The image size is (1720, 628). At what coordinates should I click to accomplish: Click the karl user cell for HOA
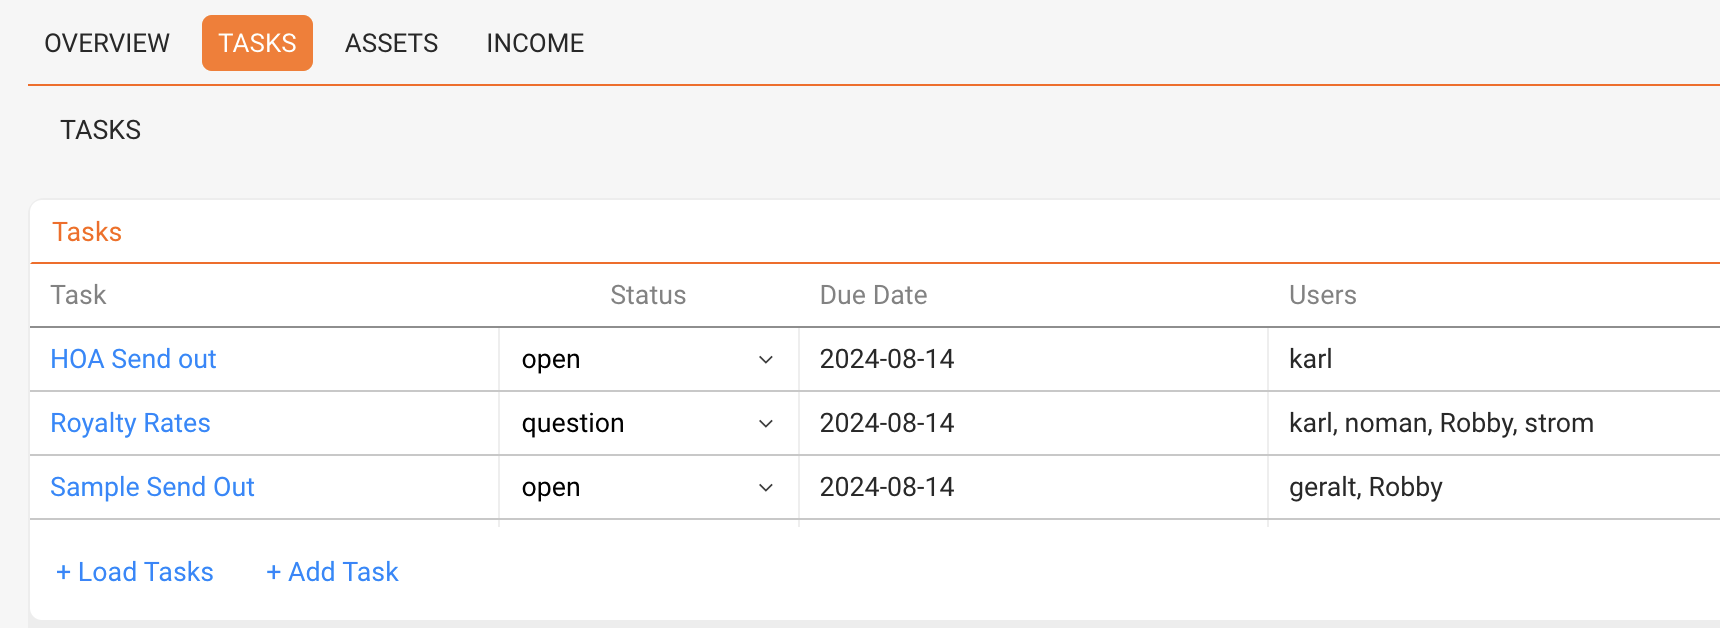point(1310,359)
